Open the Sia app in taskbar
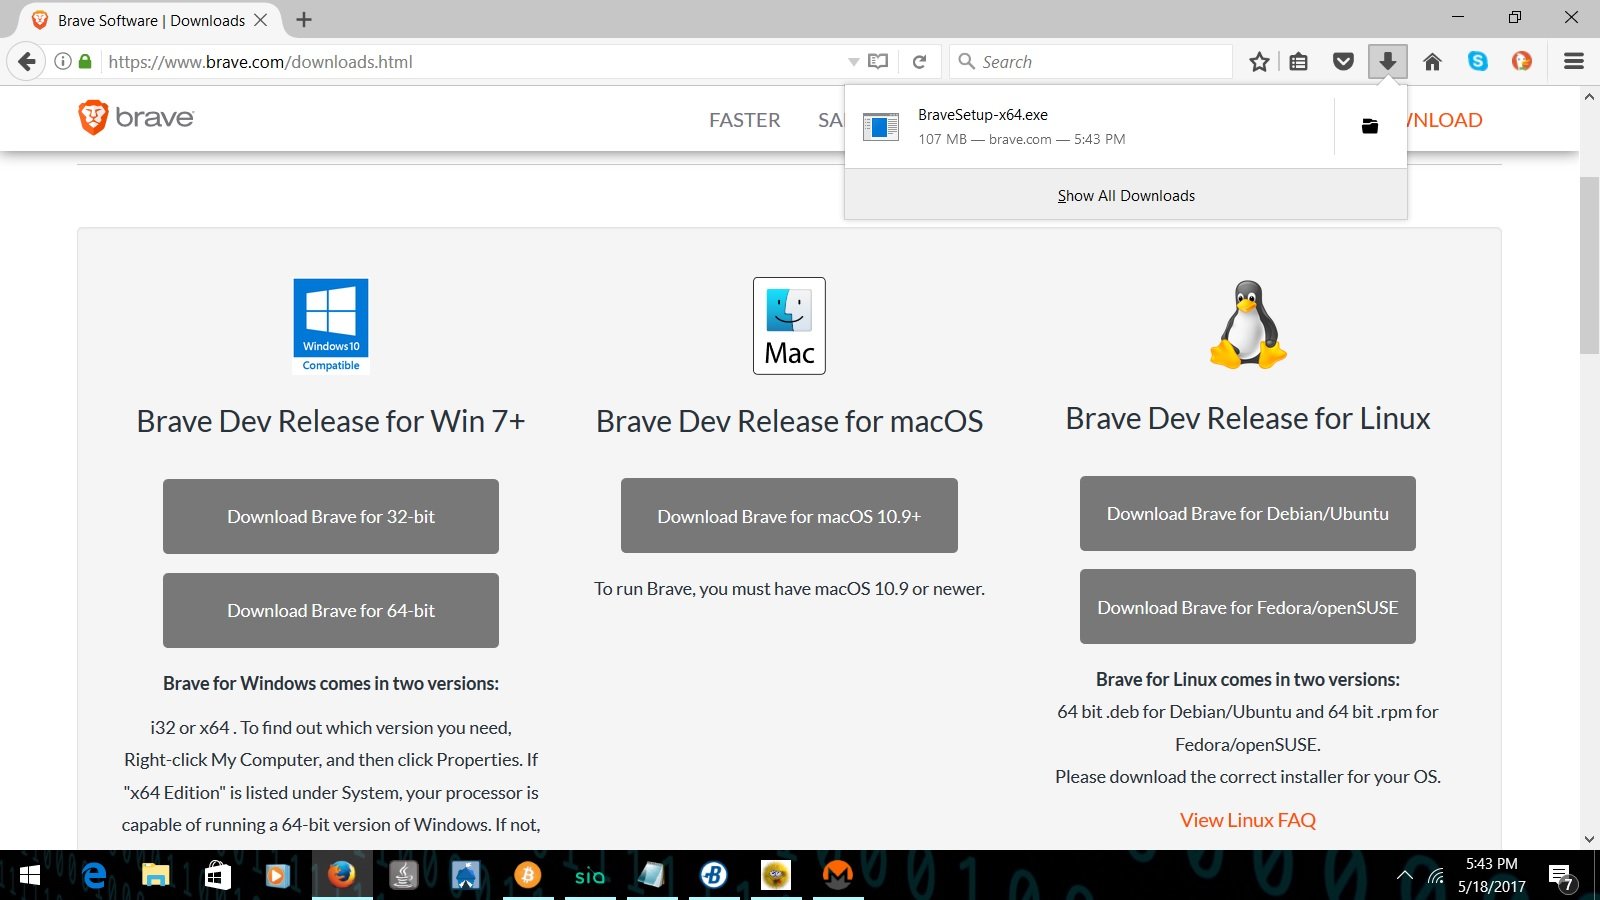1600x900 pixels. [590, 876]
